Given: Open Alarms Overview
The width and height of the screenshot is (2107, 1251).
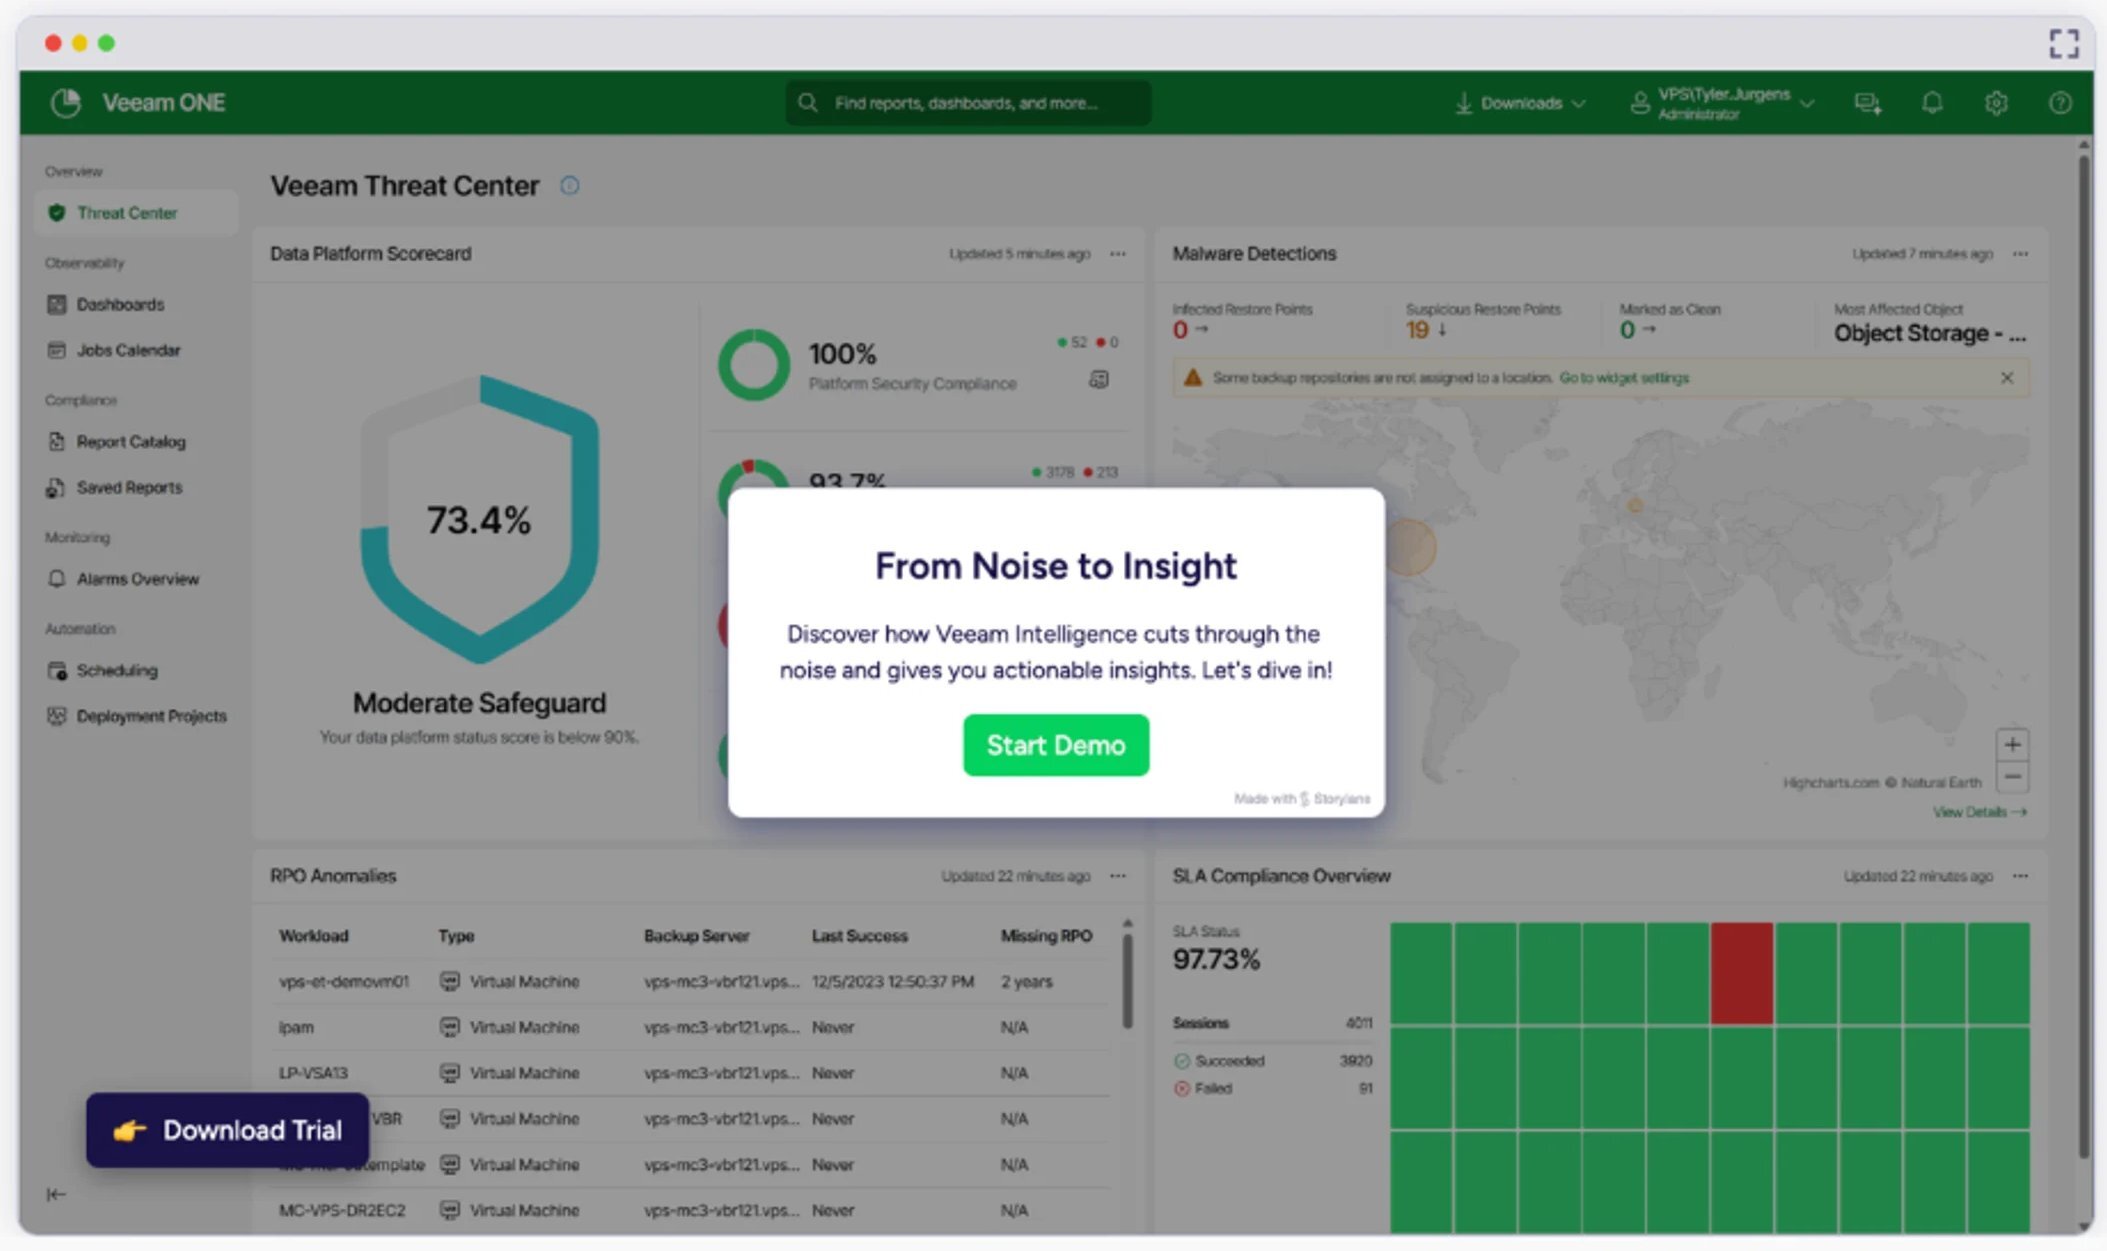Looking at the screenshot, I should (x=136, y=579).
